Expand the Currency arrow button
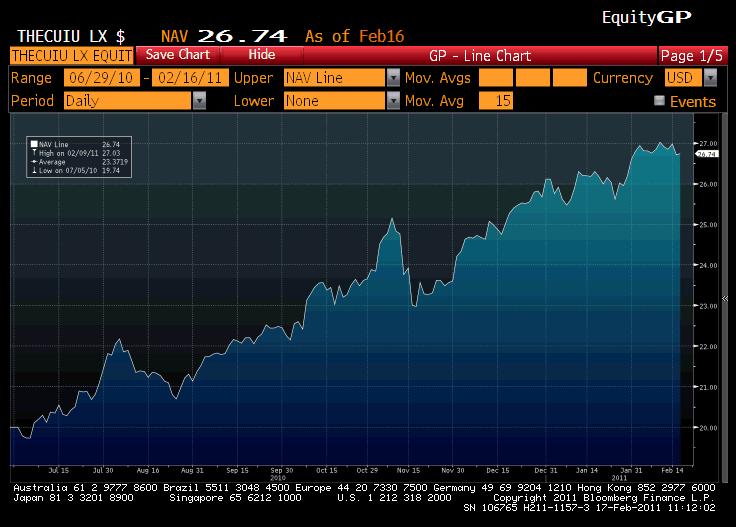 click(711, 77)
